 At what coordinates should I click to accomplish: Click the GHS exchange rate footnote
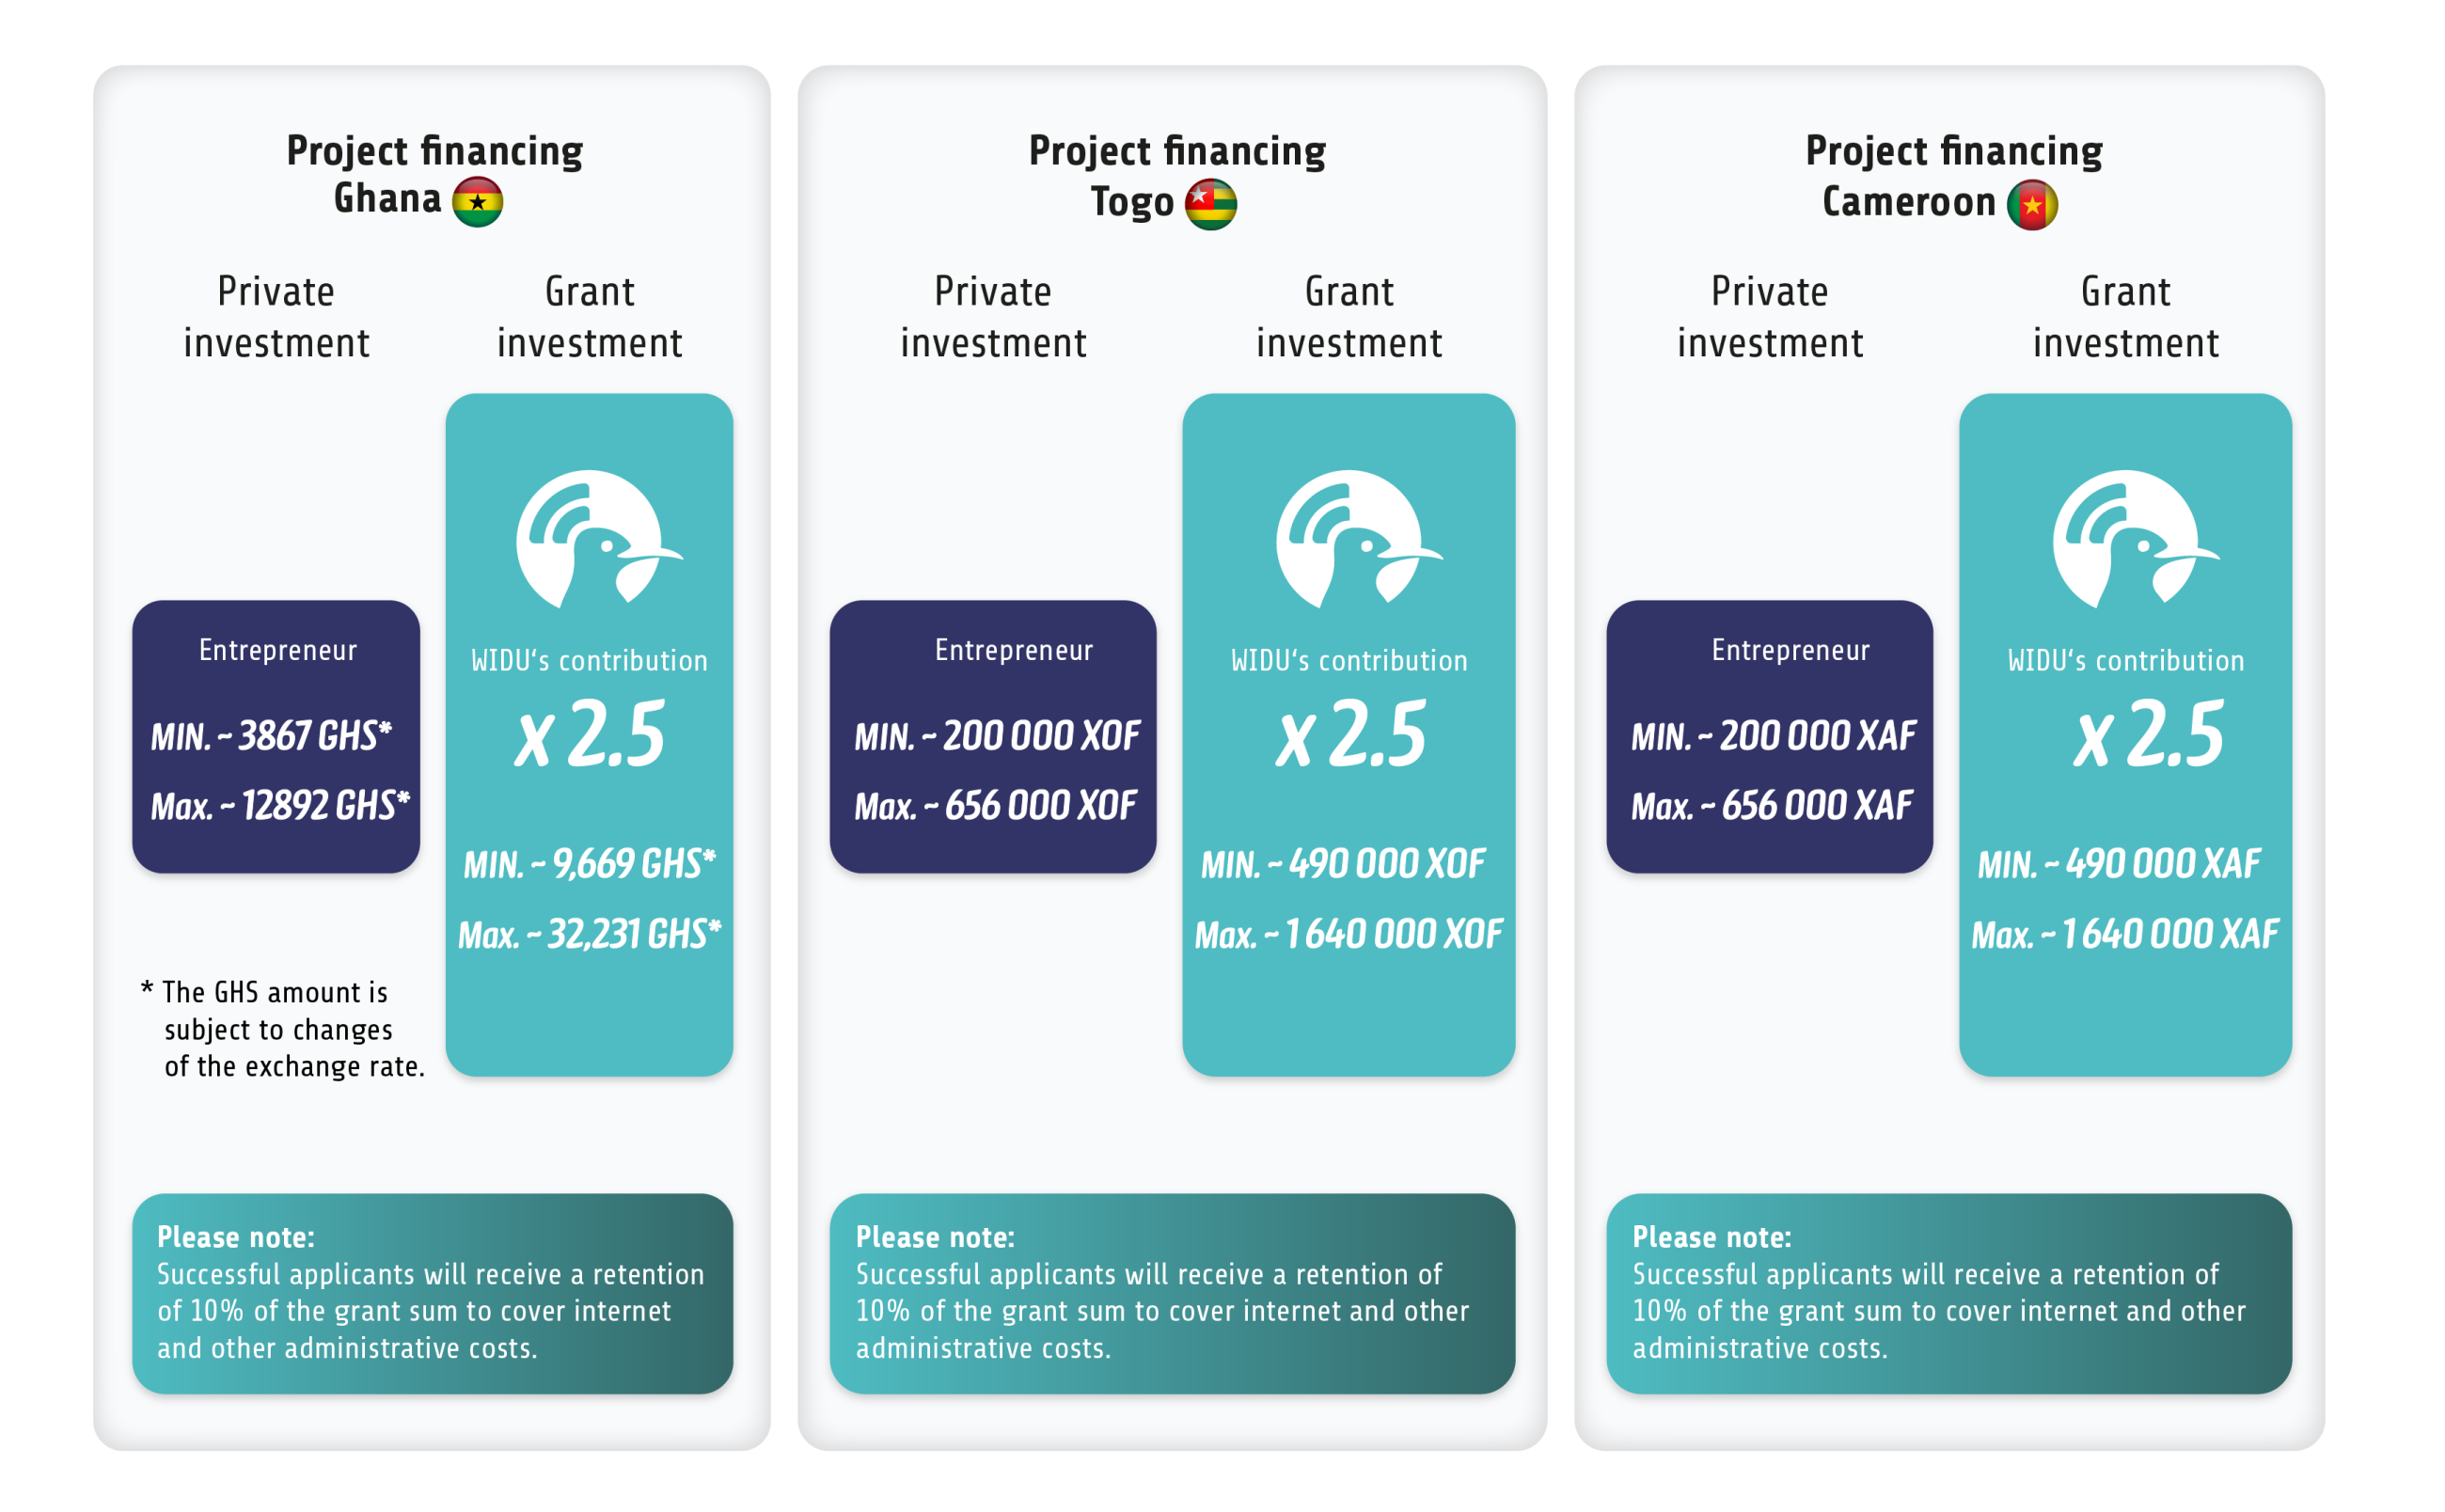(282, 1029)
